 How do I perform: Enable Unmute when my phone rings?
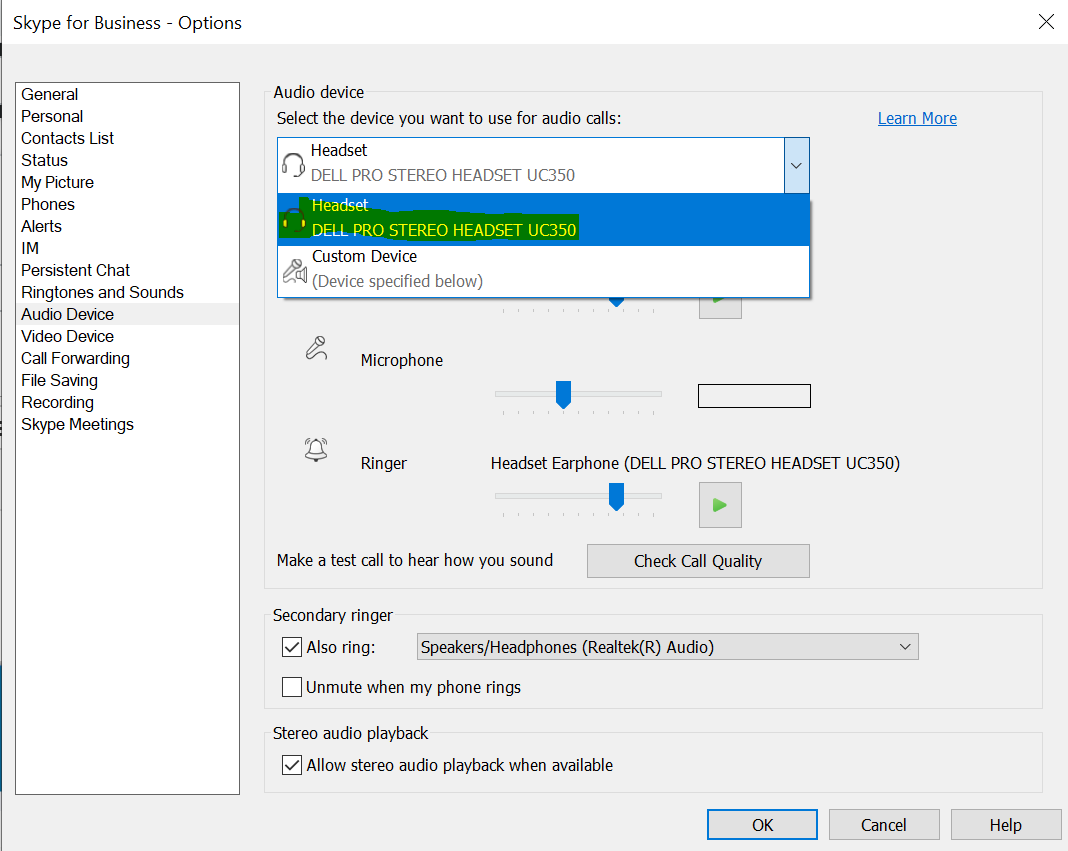[292, 687]
